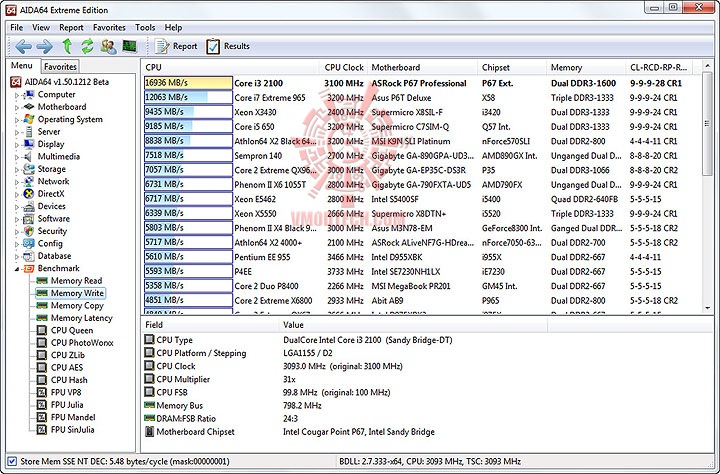Open the Memory Copy benchmark
This screenshot has width=720, height=474.
77,305
